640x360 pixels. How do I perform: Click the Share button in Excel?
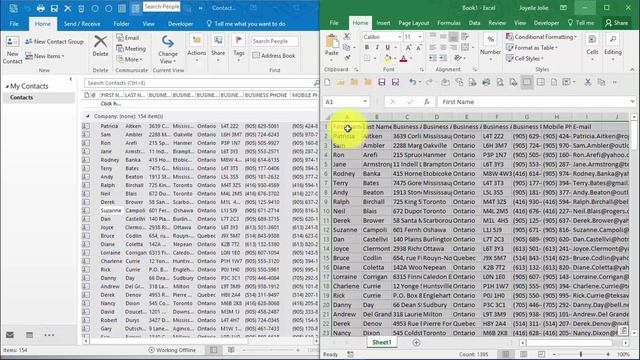click(617, 23)
